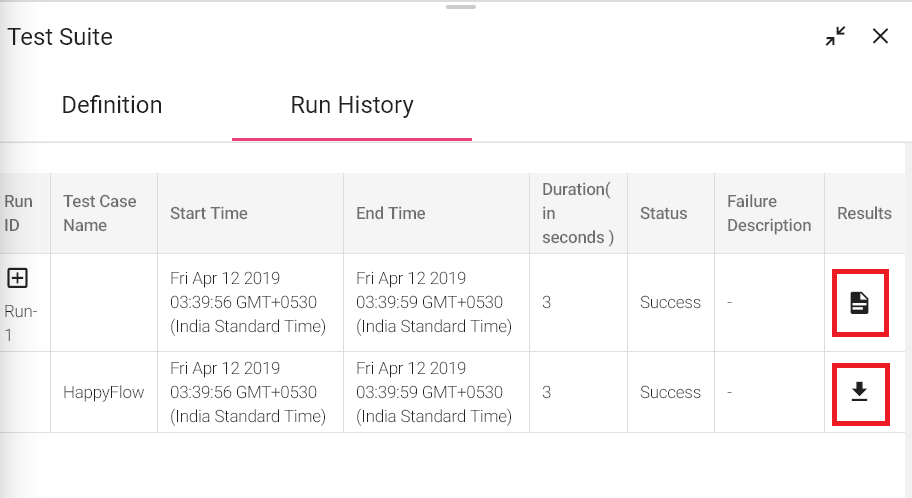Click the Test Case Name header
This screenshot has width=912, height=498.
(x=100, y=213)
